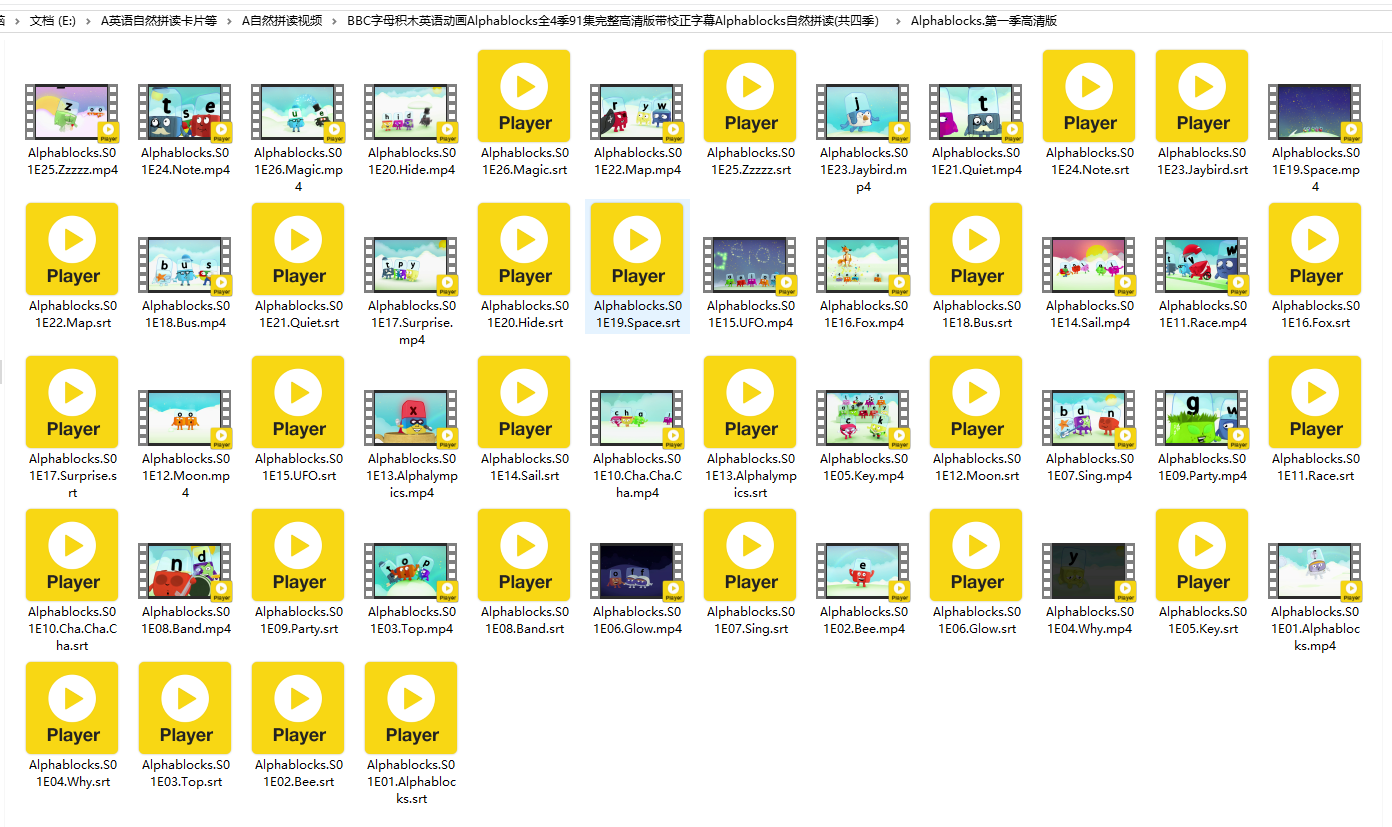Select Alphablocks.S01E04.Why.mp4 video file
The height and width of the screenshot is (827, 1392).
pos(1089,570)
